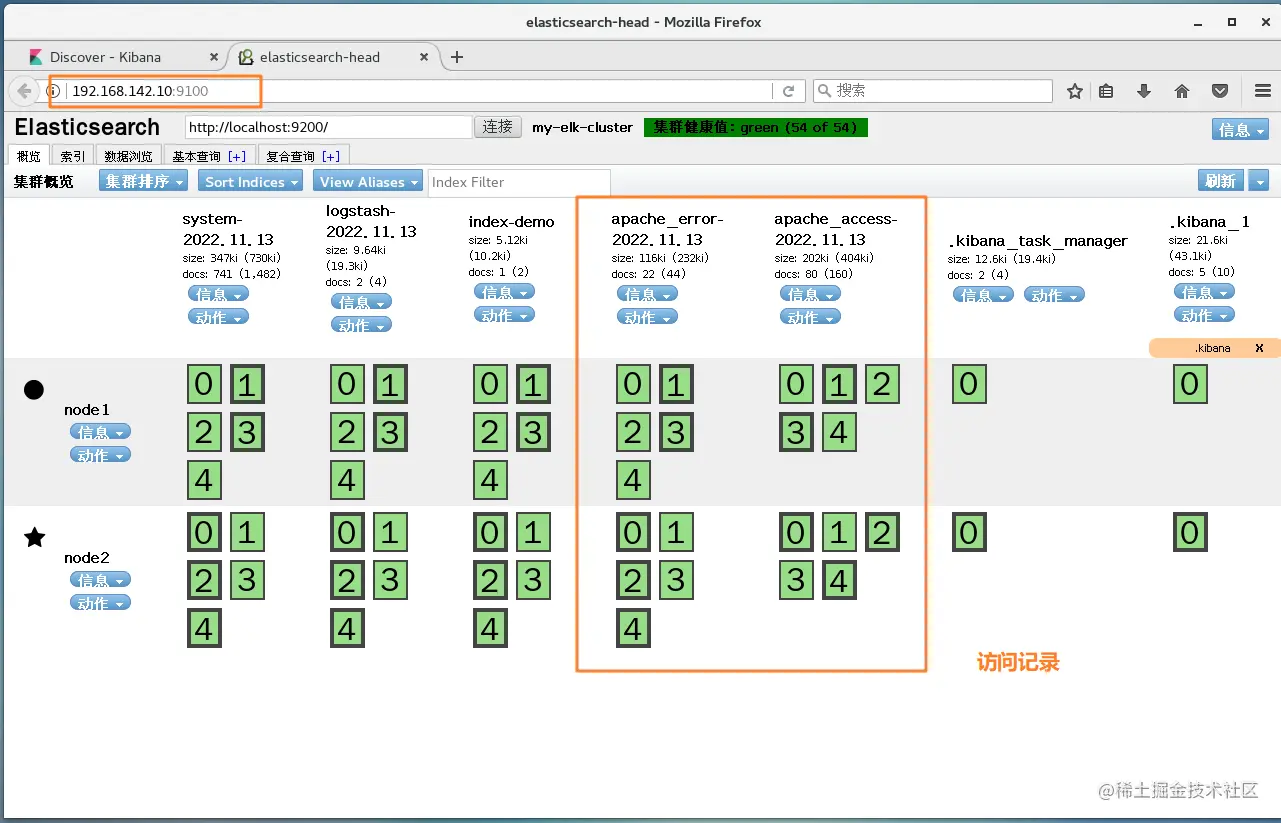Open 动作 dropdown for logstash-2022.11.13
1281x823 pixels.
(x=361, y=325)
